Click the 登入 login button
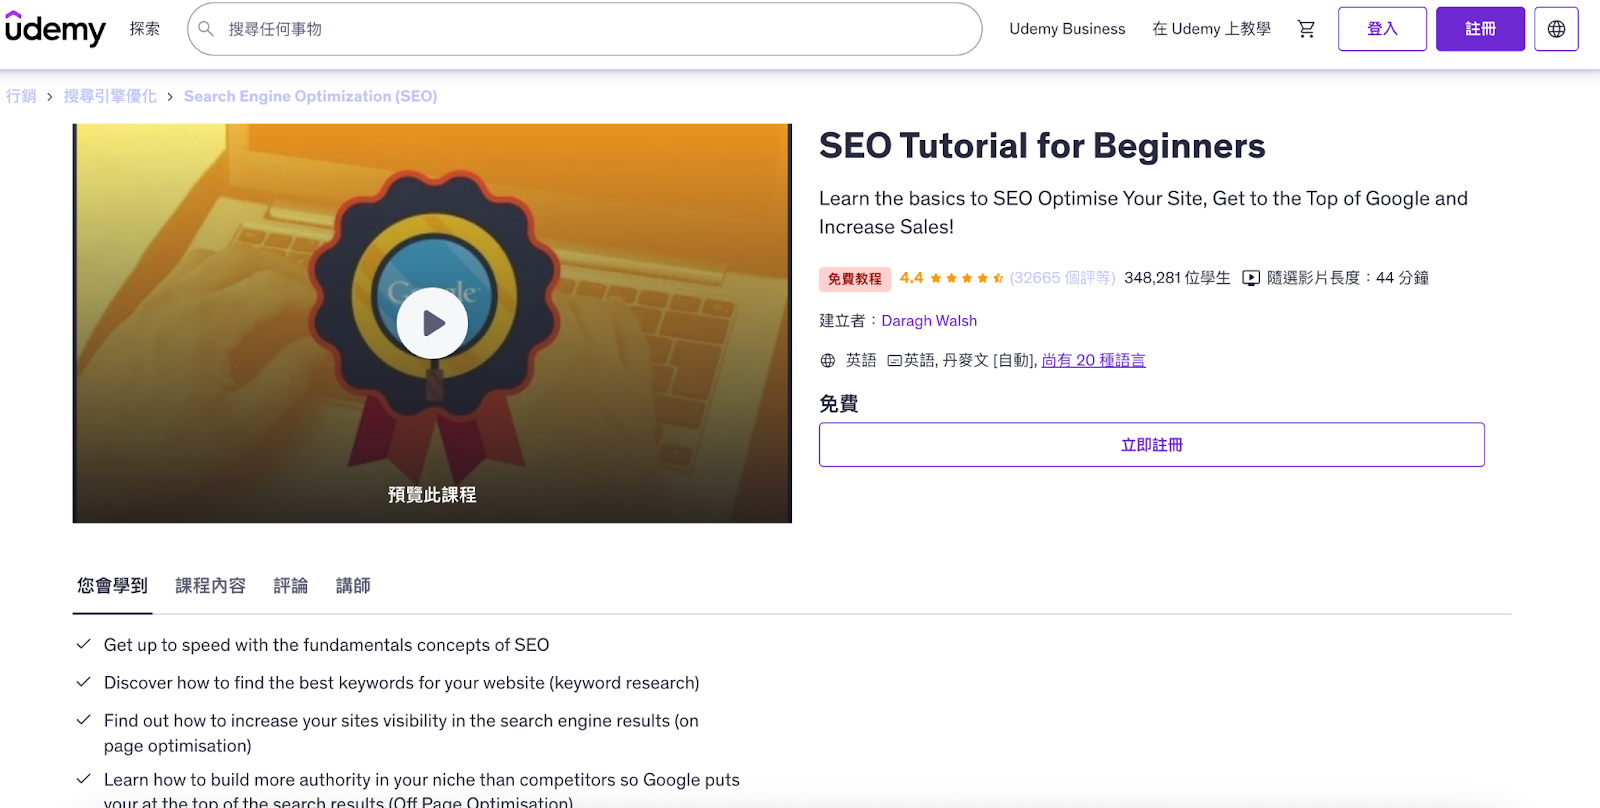Screen dimensions: 1600x808 [x=1382, y=29]
